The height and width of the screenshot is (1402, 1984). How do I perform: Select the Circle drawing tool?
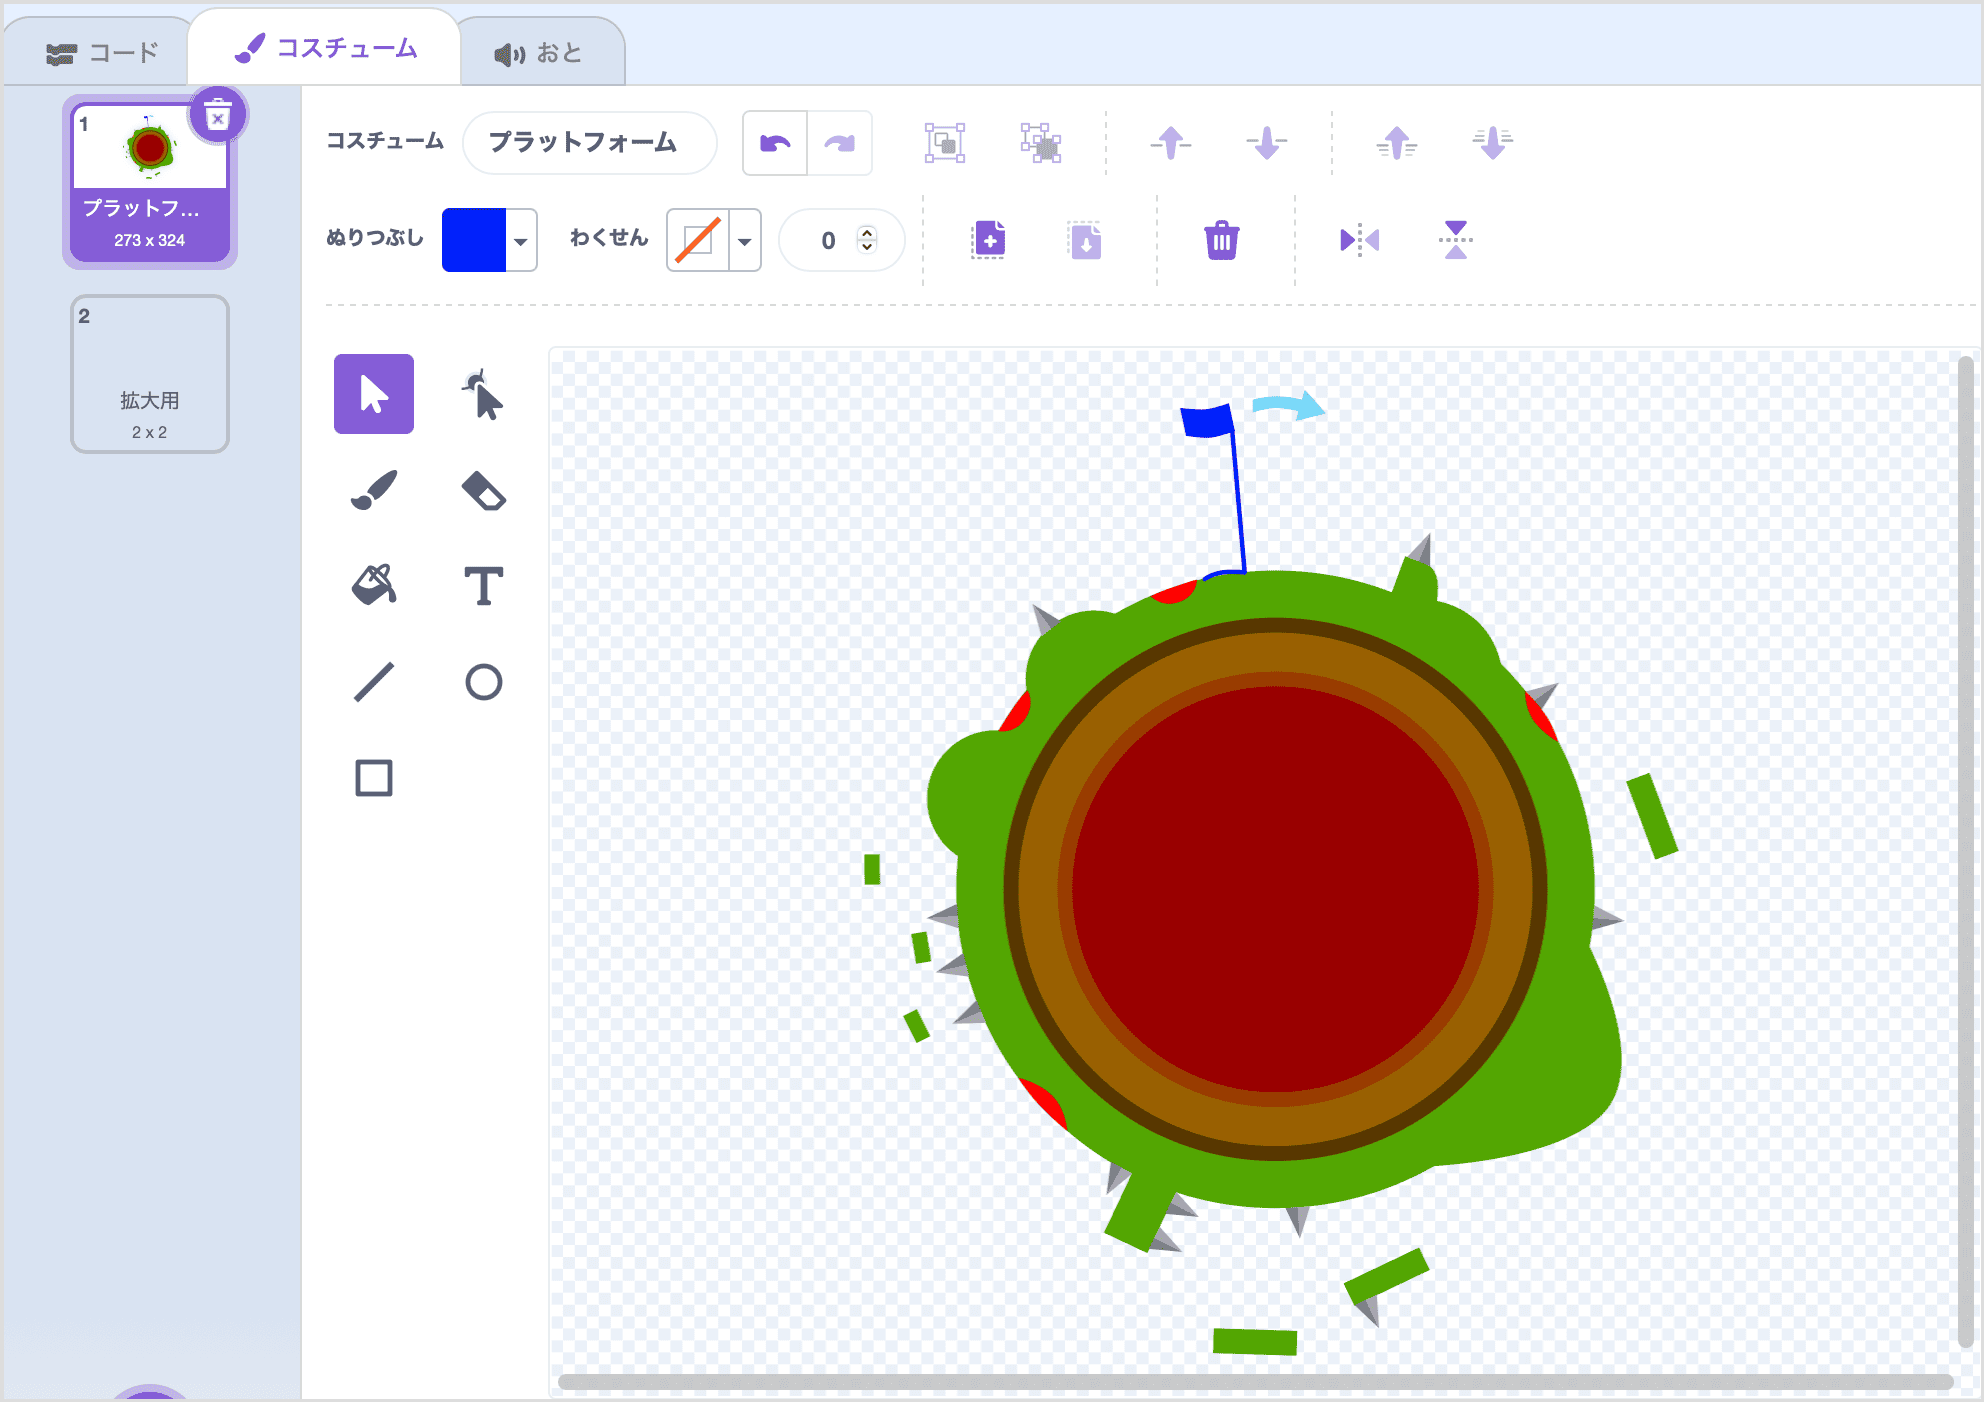pos(484,681)
